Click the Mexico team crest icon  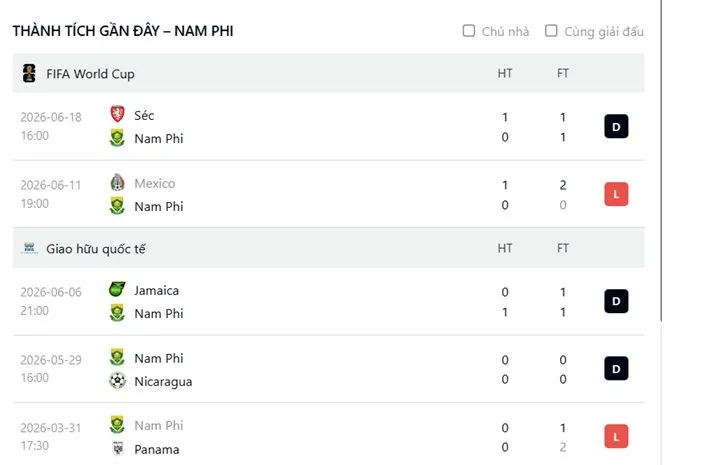(x=118, y=182)
